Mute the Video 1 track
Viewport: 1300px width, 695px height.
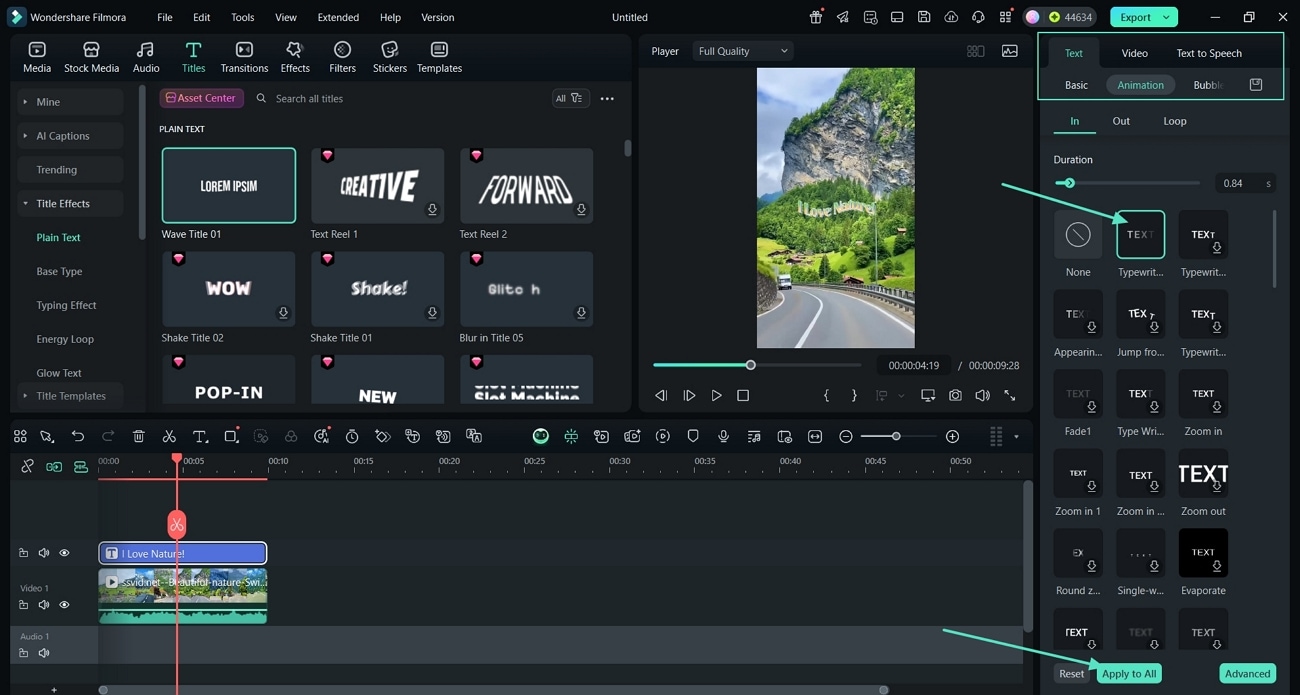[x=44, y=604]
